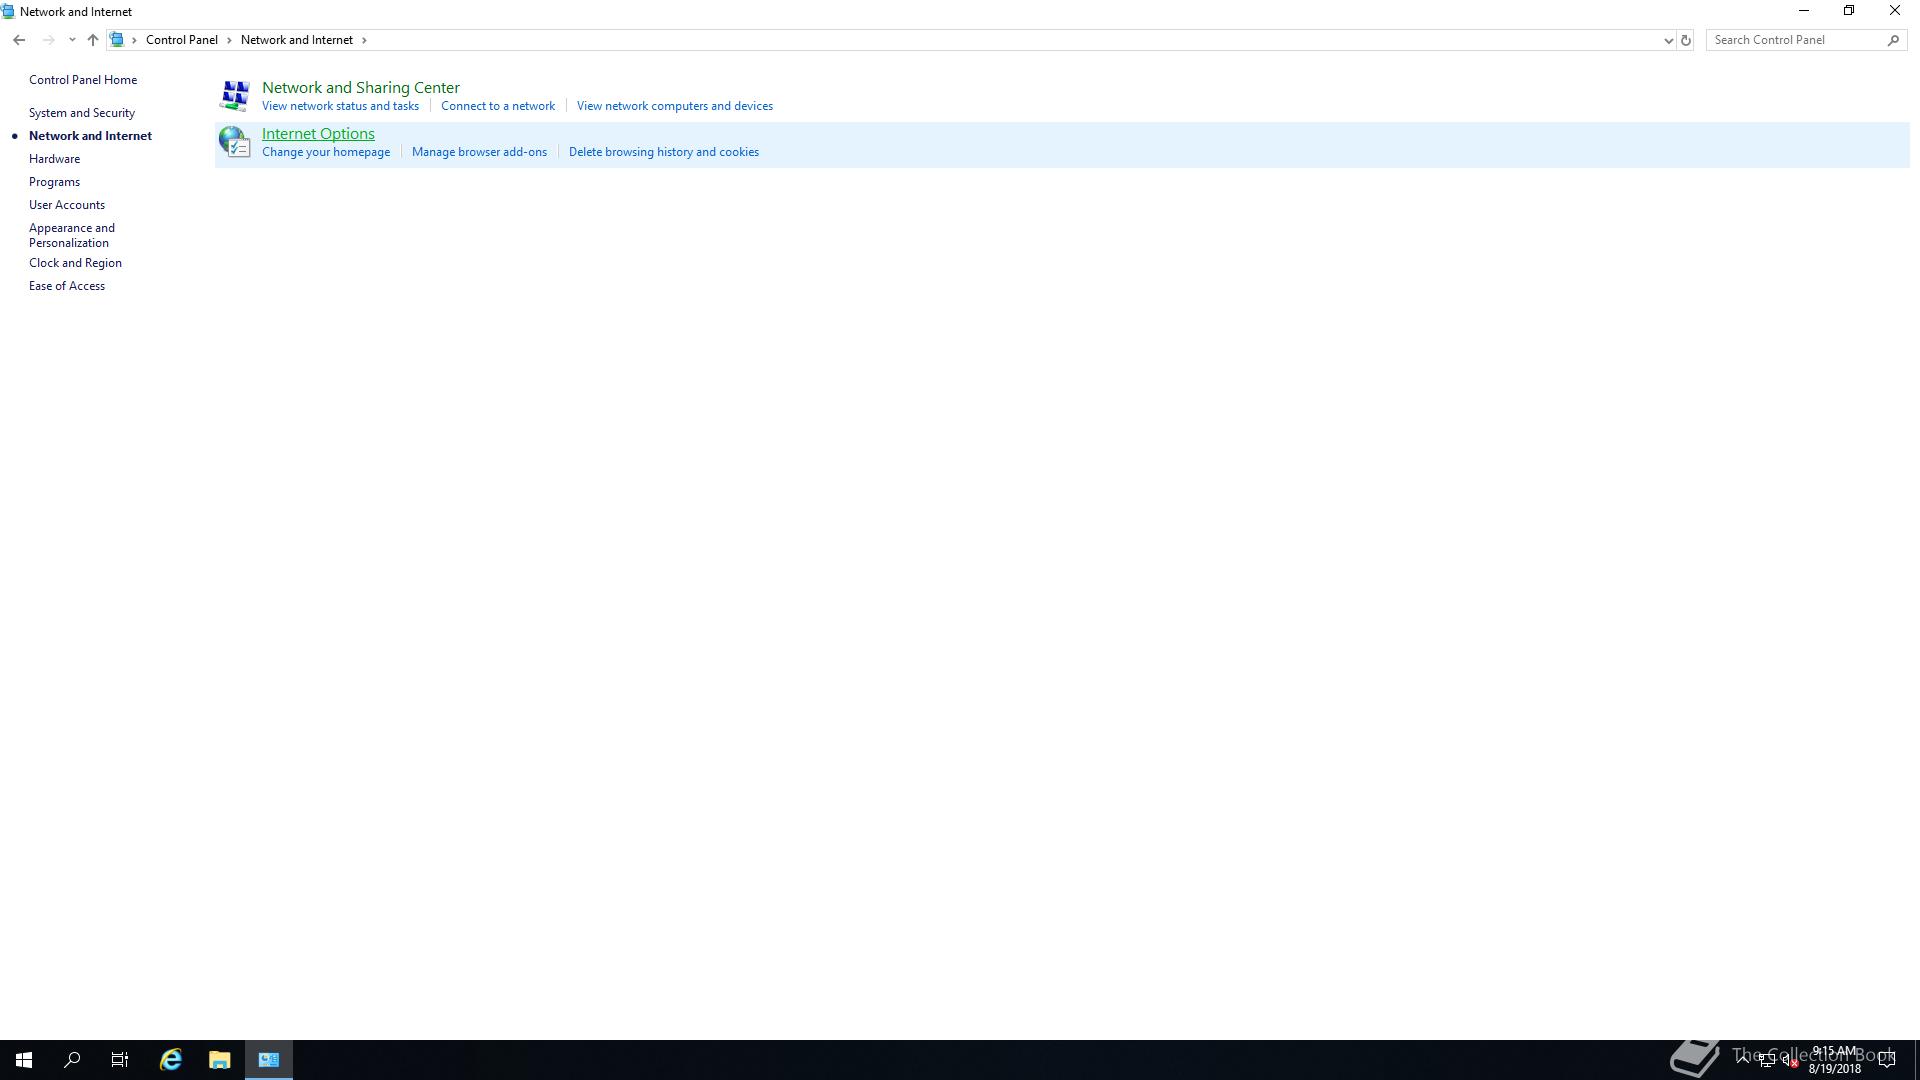This screenshot has width=1920, height=1080.
Task: Click the Network and Sharing Center icon
Action: (235, 95)
